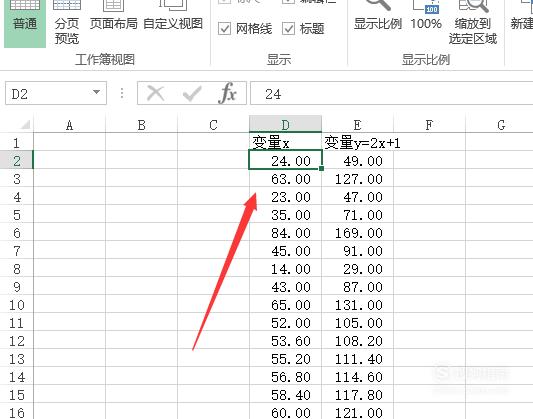
Task: Open Insert Function (fx) dialog
Action: click(x=228, y=93)
